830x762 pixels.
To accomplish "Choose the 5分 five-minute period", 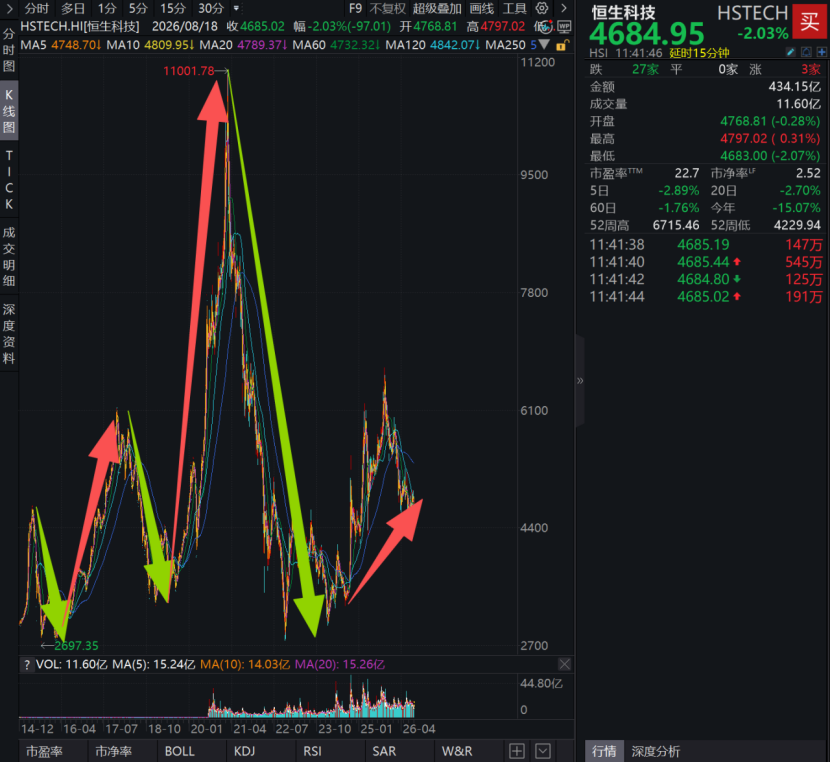I will 138,8.
